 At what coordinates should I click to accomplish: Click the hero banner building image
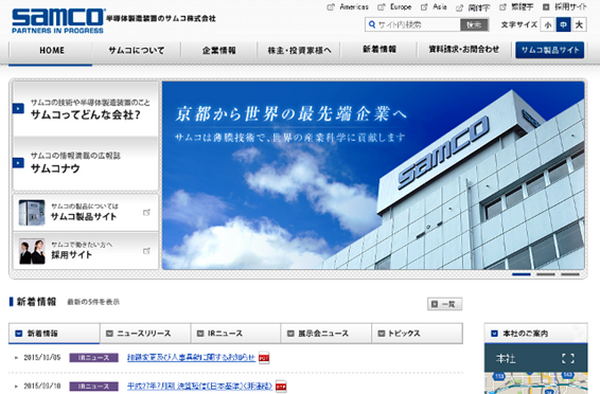(373, 175)
